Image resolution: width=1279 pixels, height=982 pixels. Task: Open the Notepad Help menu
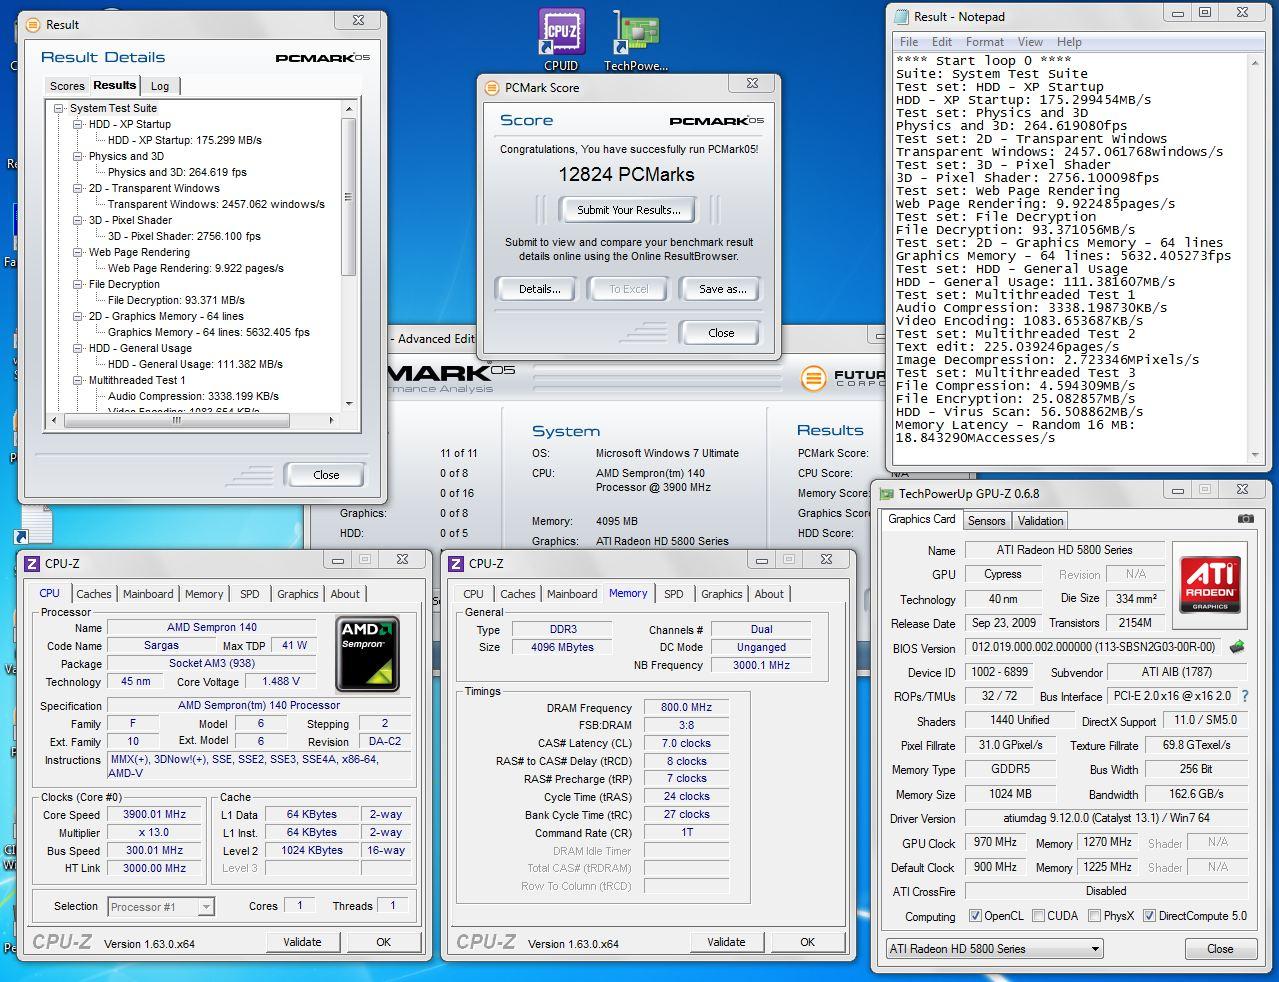(1069, 42)
